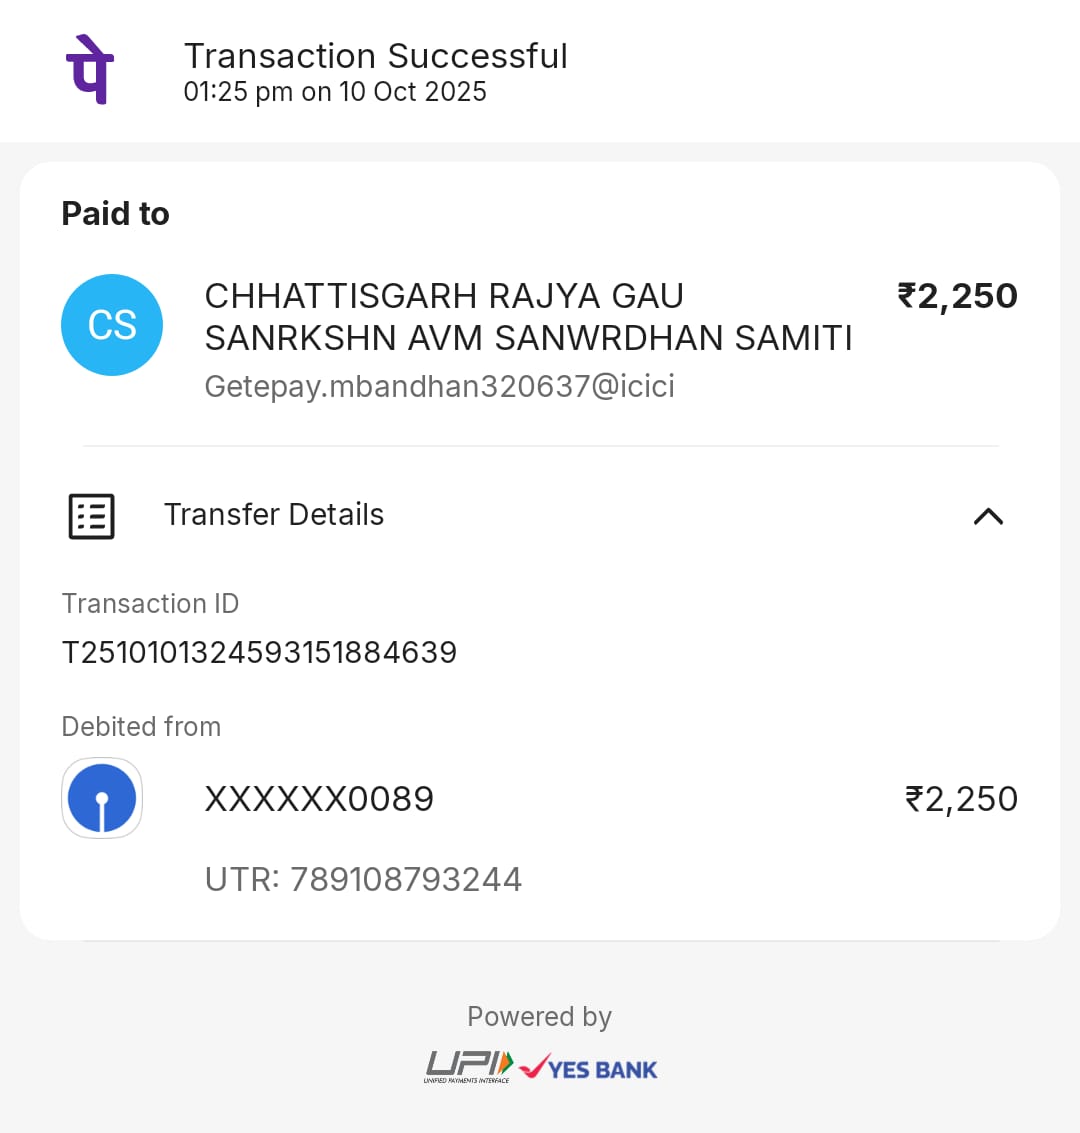Click the Paid to heading
This screenshot has height=1133, width=1080.
116,214
